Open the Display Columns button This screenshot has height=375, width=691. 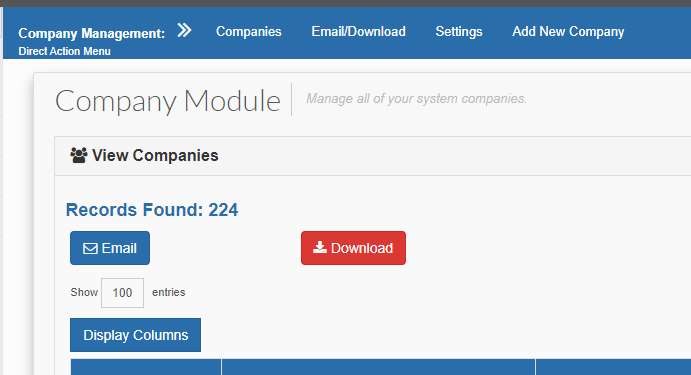(135, 335)
